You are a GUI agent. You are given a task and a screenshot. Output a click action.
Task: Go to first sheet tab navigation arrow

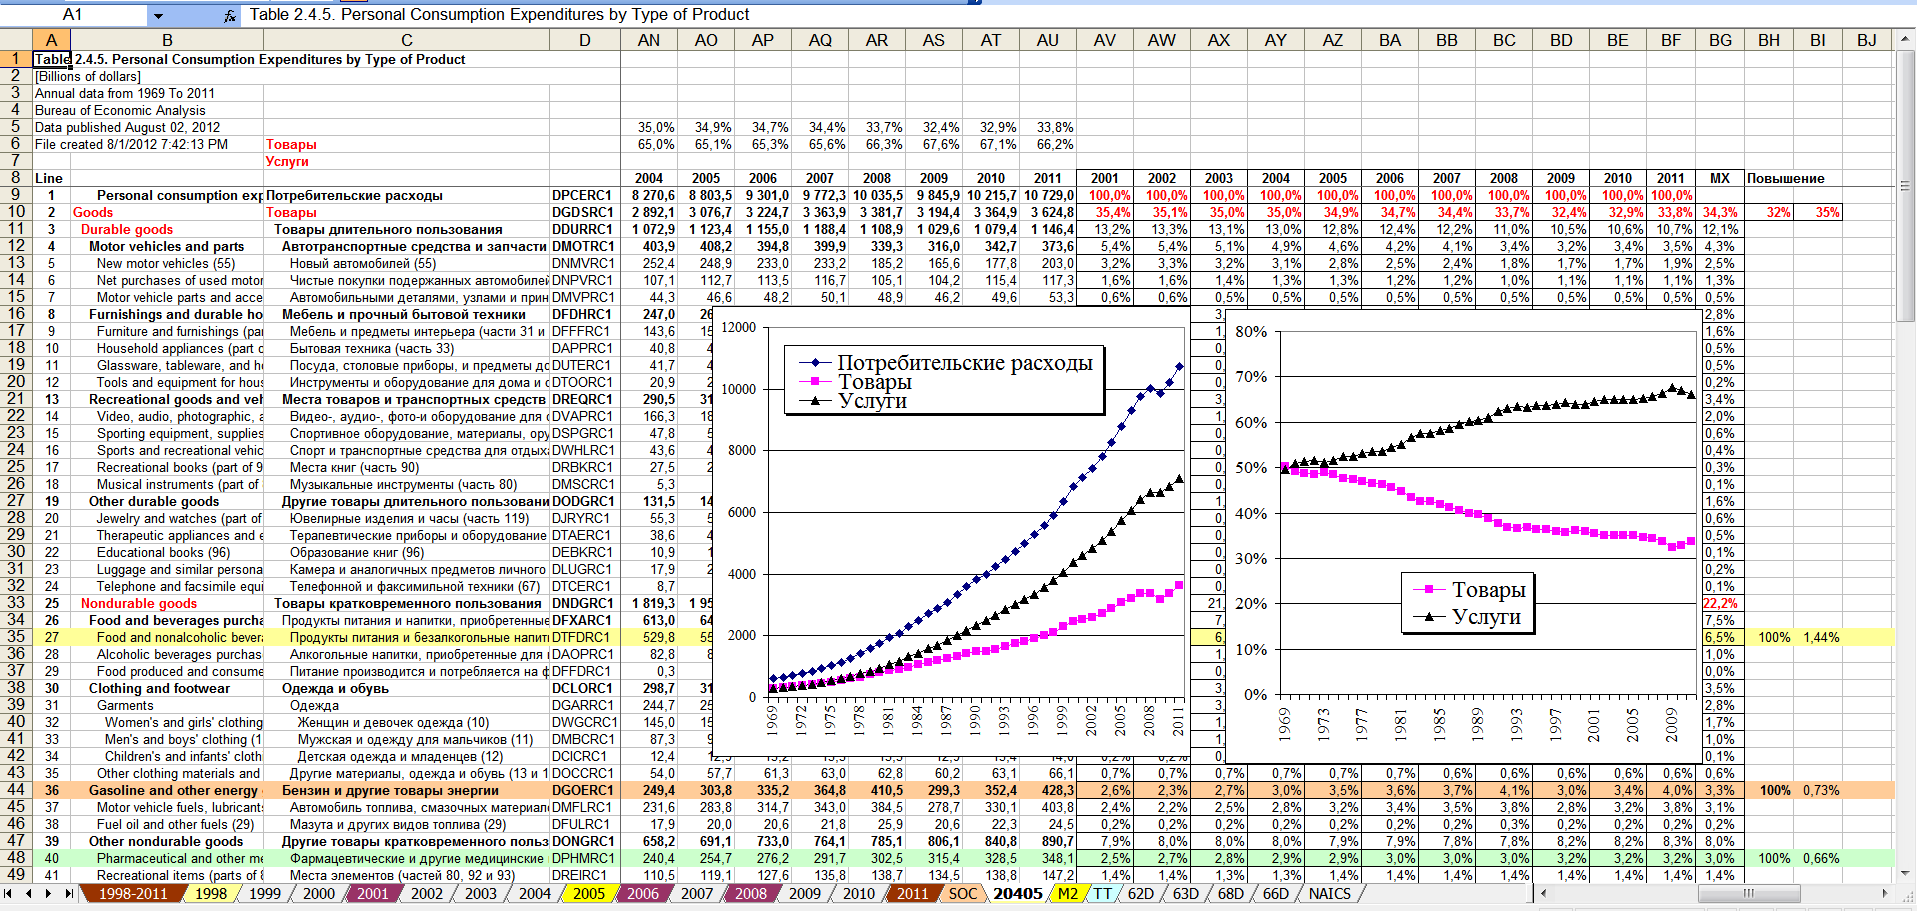(x=10, y=893)
